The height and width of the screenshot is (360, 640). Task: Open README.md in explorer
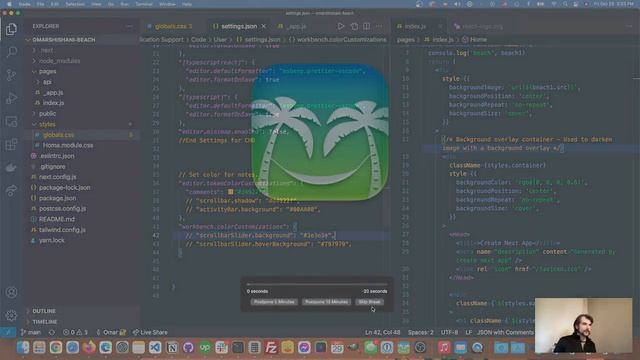pyautogui.click(x=56, y=219)
